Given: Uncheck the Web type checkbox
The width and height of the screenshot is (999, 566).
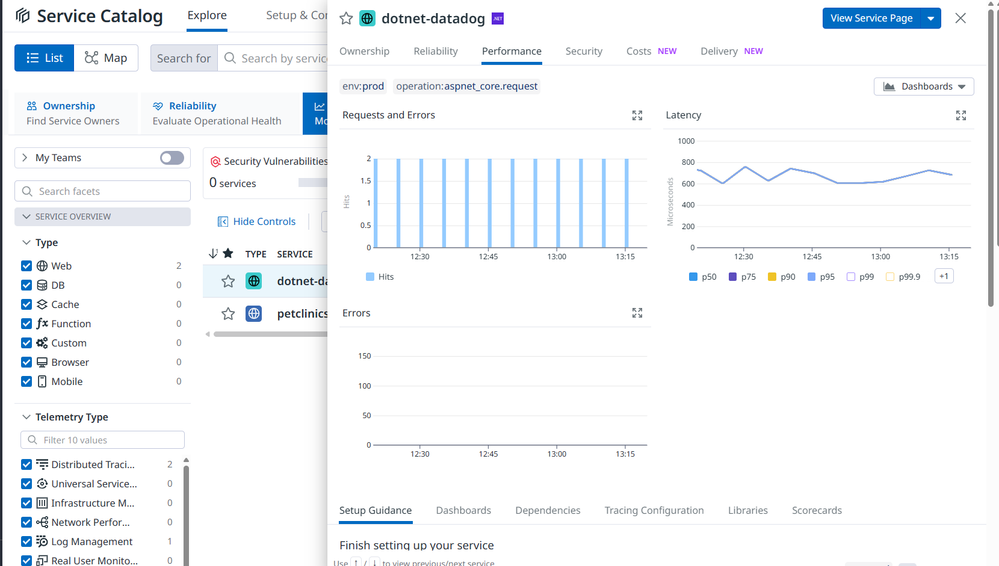Looking at the screenshot, I should pyautogui.click(x=26, y=266).
